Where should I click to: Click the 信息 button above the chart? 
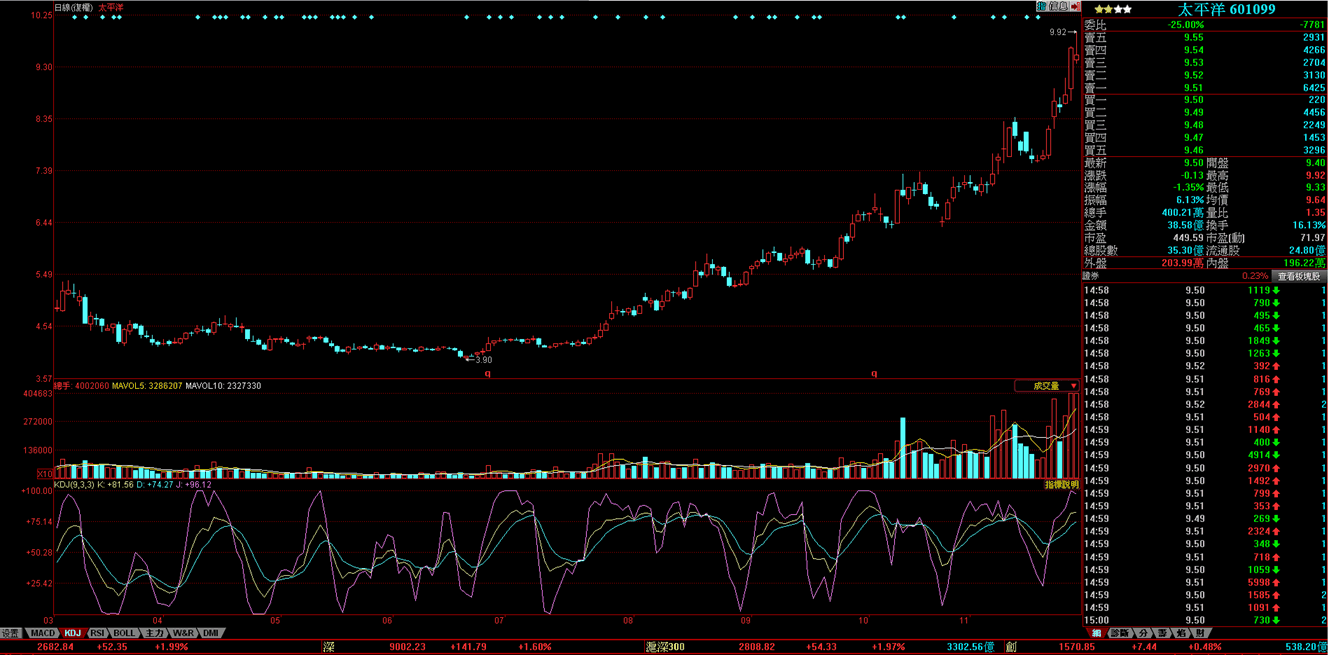pyautogui.click(x=1059, y=6)
